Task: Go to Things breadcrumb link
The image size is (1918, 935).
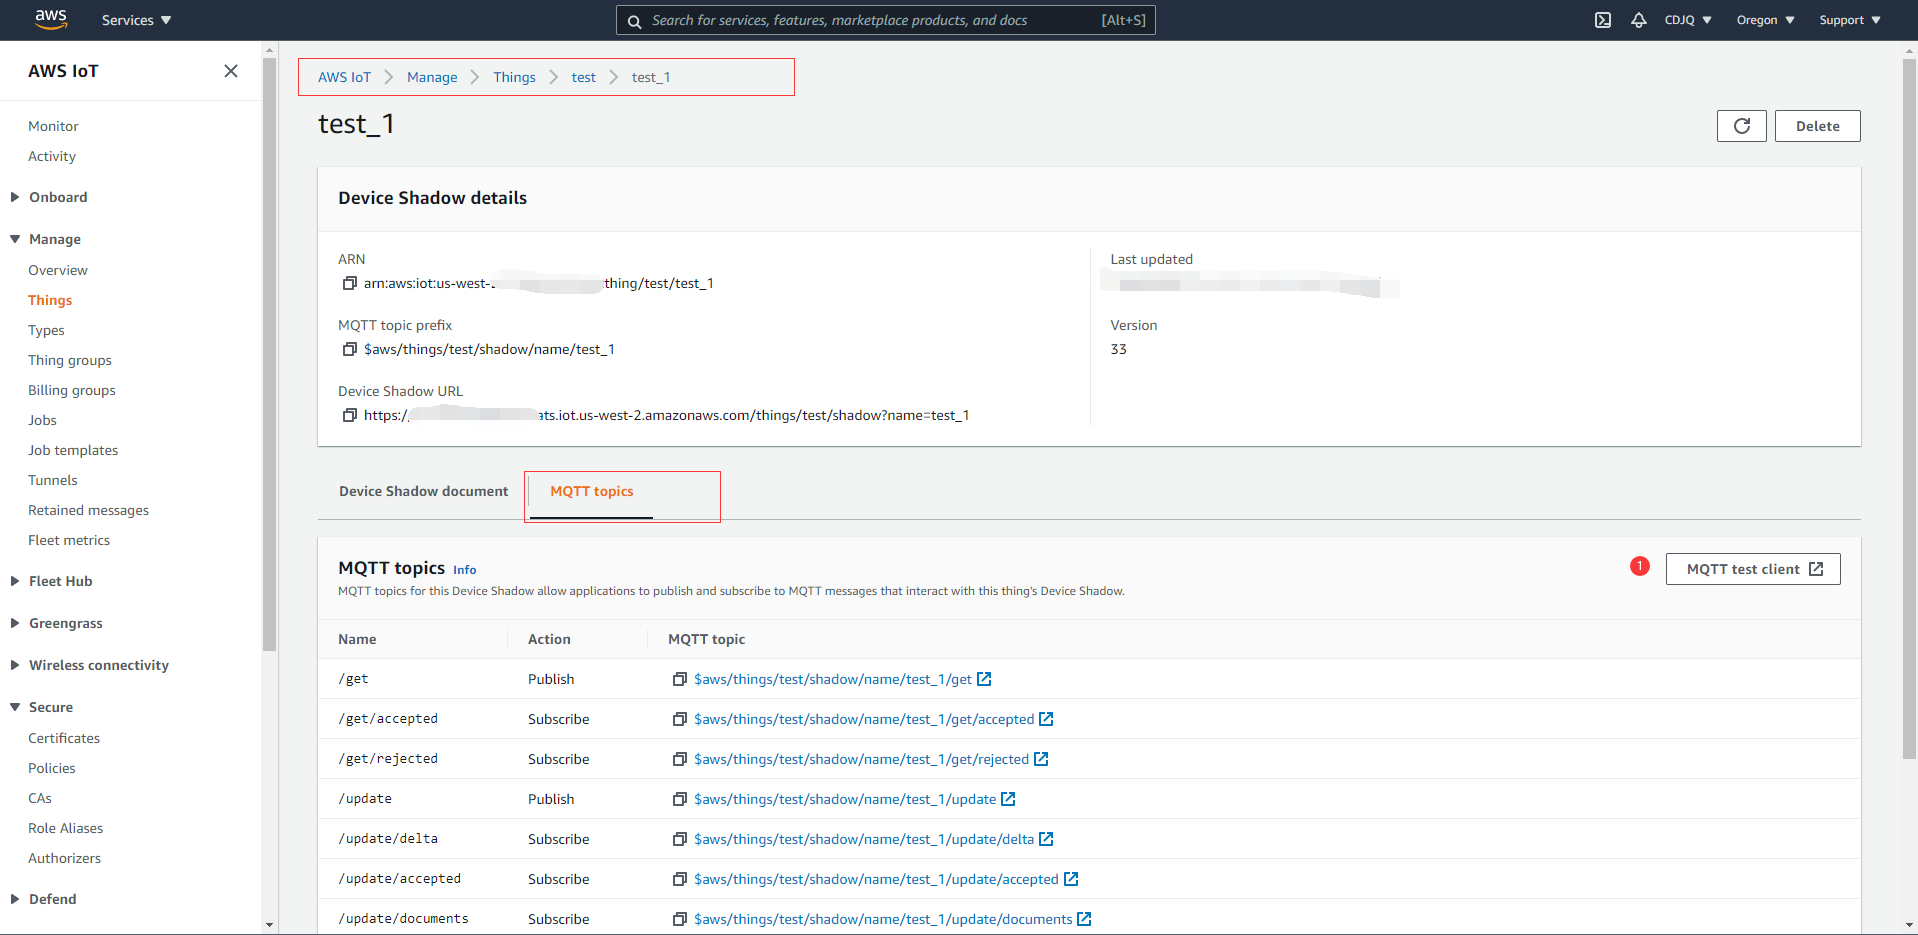Action: coord(514,77)
